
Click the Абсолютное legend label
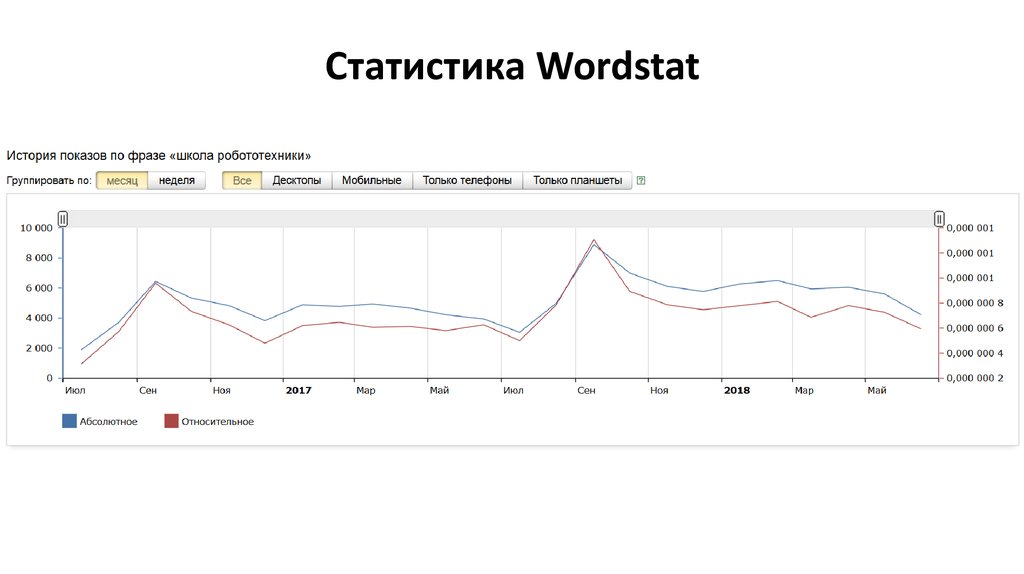108,422
